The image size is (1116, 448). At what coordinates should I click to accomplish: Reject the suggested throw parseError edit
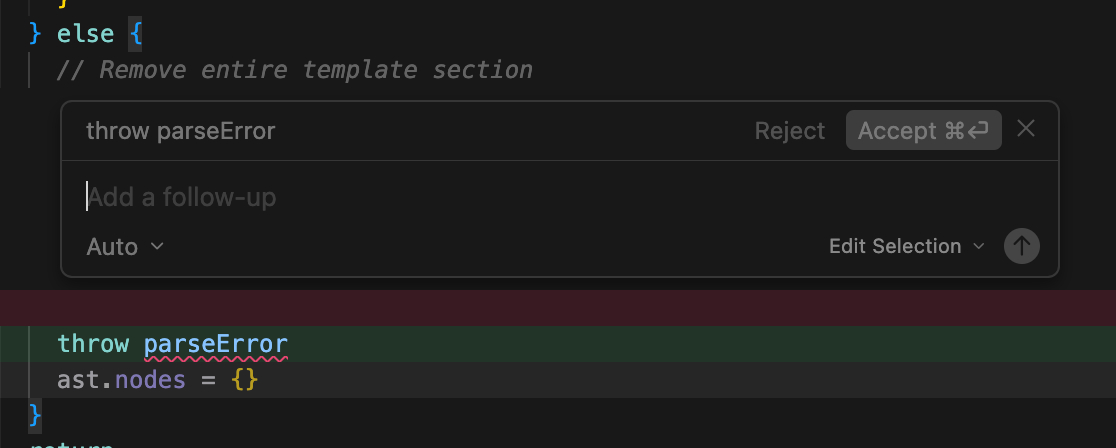click(x=790, y=131)
